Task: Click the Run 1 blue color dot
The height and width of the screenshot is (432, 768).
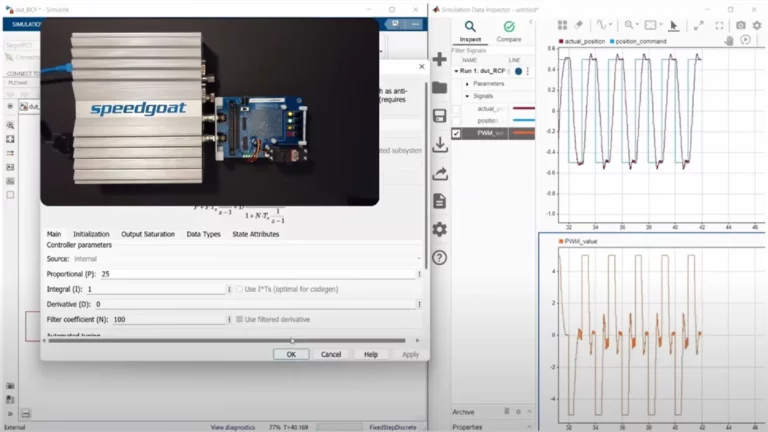Action: [x=518, y=71]
